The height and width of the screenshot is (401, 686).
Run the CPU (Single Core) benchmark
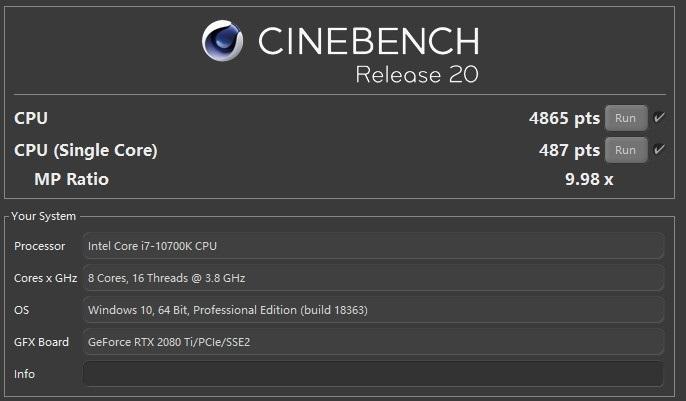tap(626, 150)
